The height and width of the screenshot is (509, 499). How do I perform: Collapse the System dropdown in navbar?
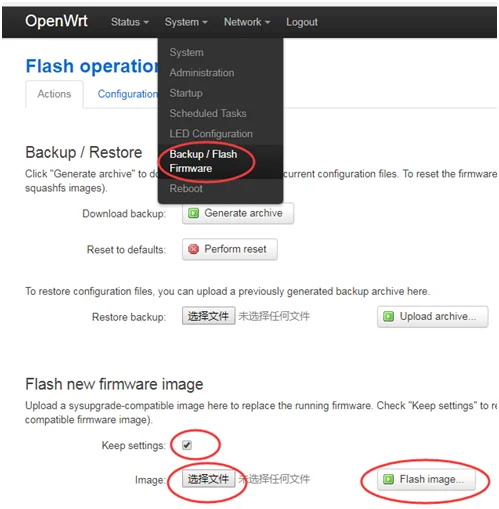(186, 22)
